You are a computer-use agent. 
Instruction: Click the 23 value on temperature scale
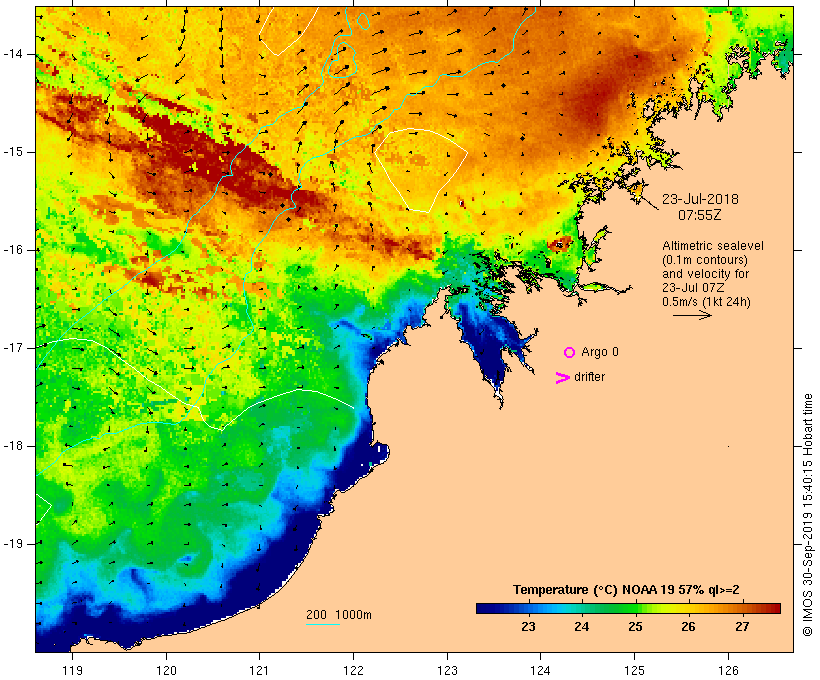(528, 627)
